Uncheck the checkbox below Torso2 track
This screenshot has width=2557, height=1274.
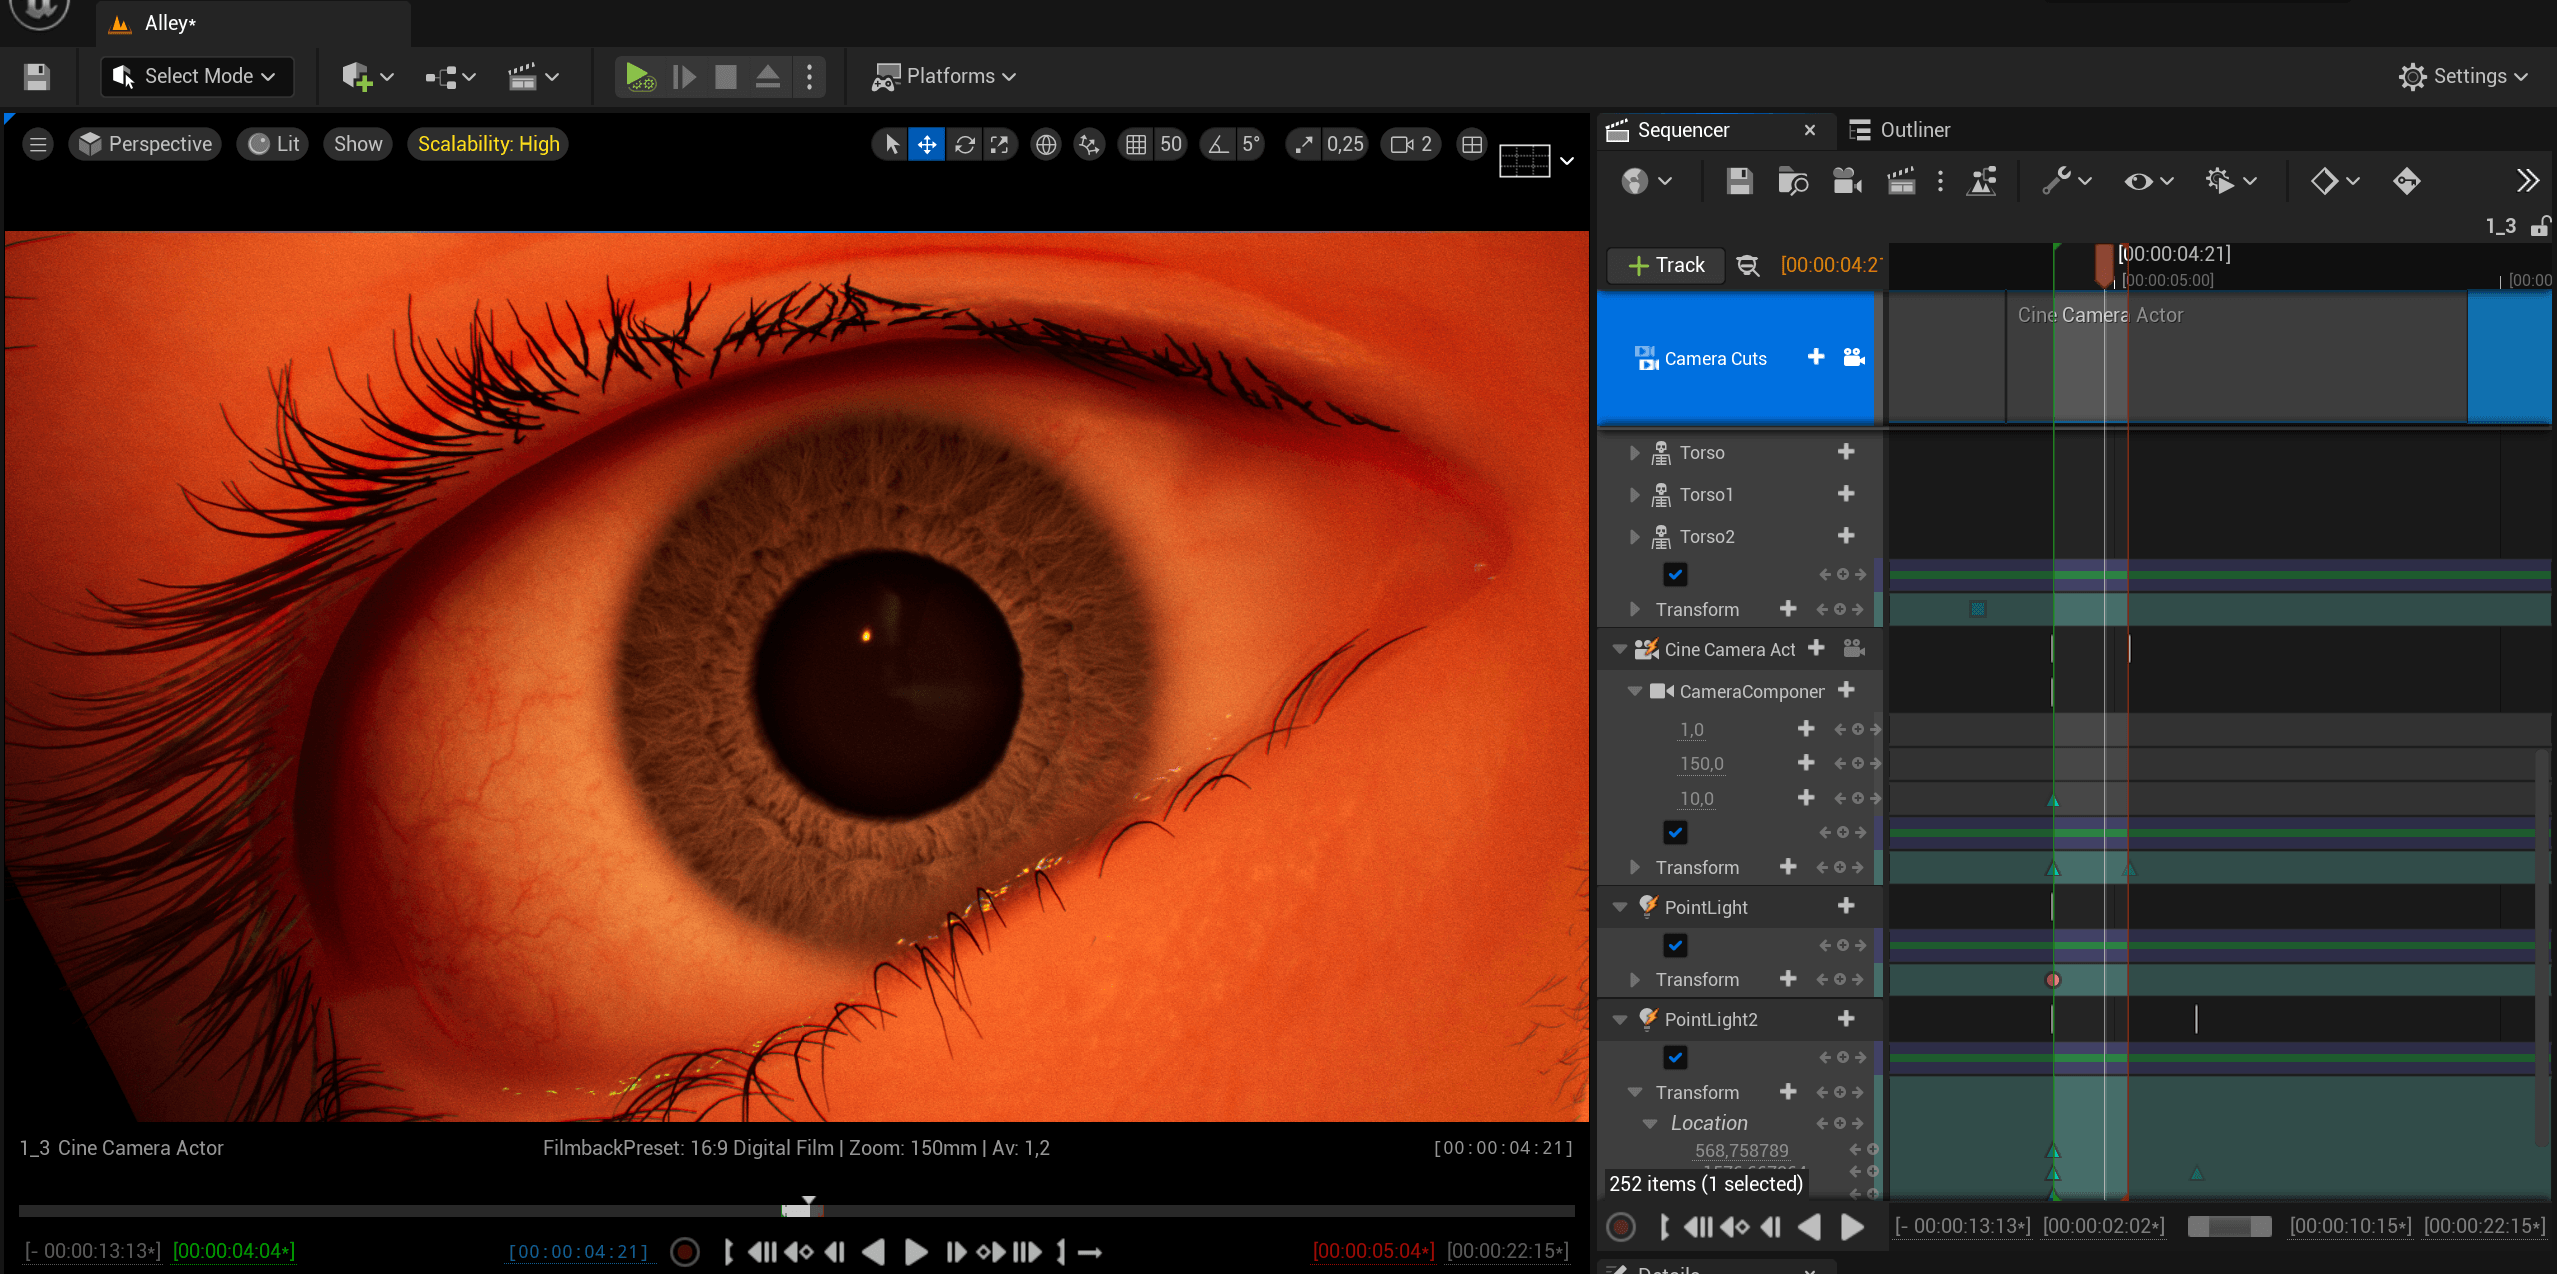[1675, 574]
